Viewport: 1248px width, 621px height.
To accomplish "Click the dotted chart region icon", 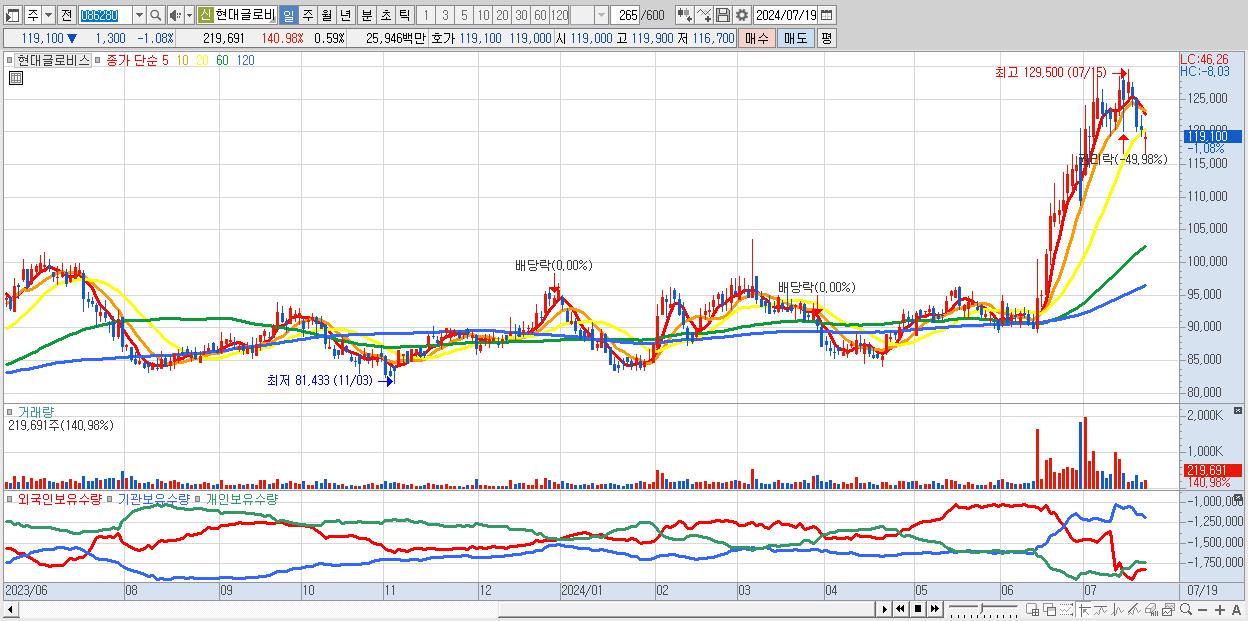I will [x=1066, y=609].
